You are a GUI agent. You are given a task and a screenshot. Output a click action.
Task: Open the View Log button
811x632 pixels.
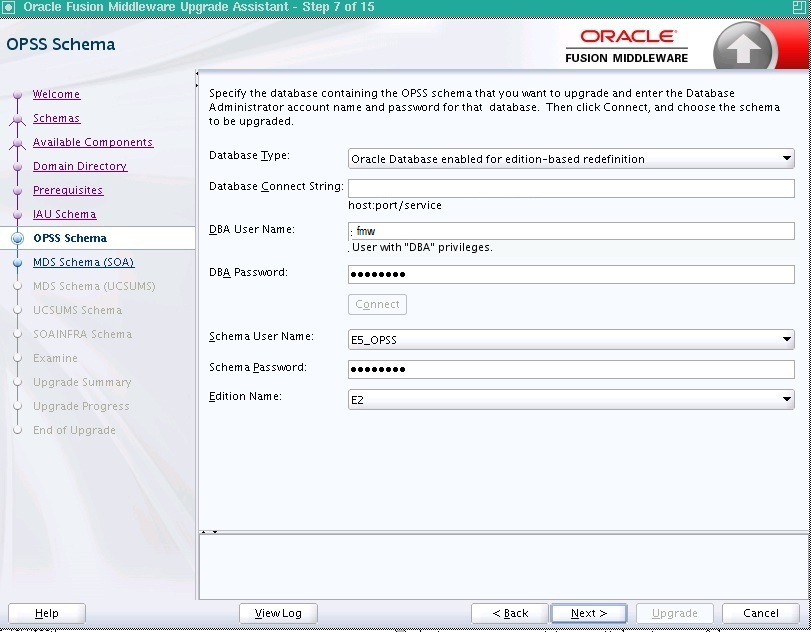click(x=278, y=613)
